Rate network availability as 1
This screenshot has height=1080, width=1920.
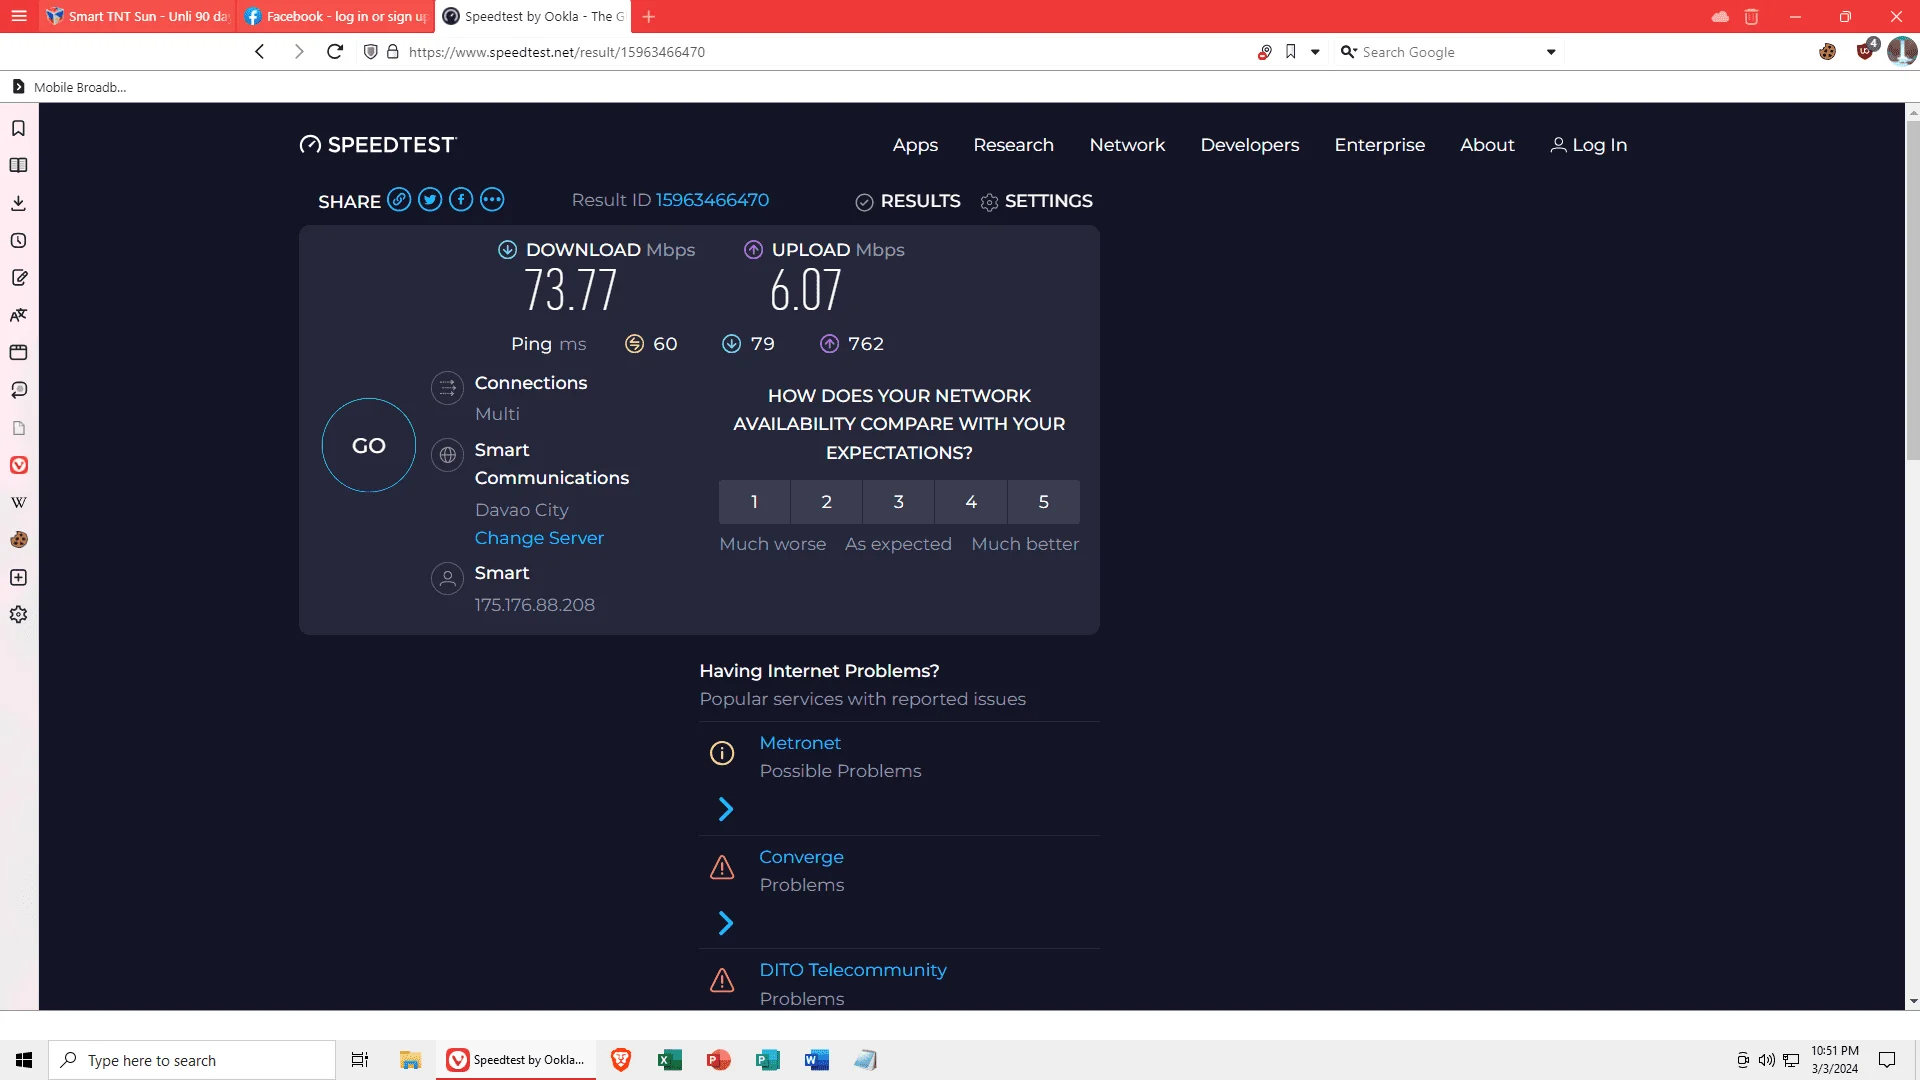(x=754, y=502)
